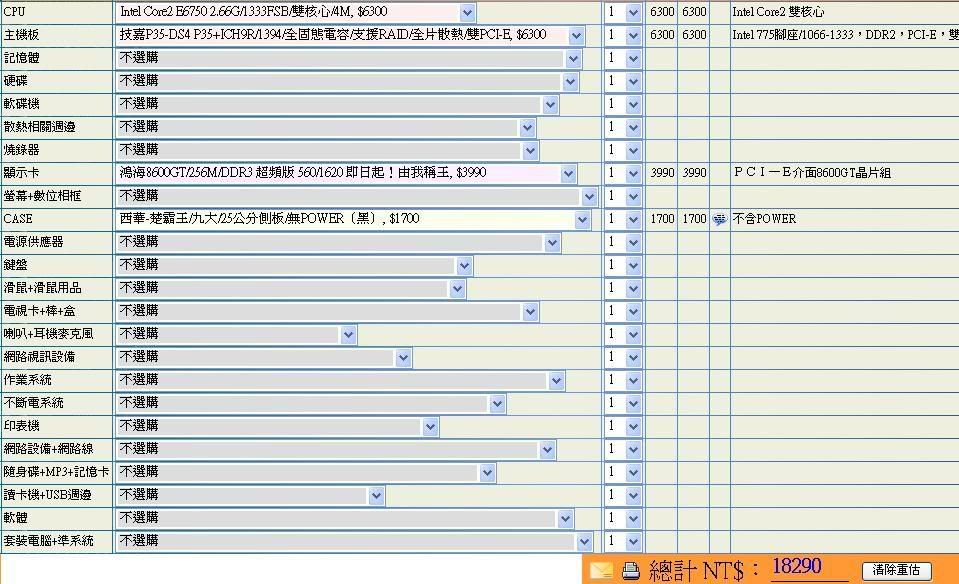The image size is (959, 584).
Task: Change the 顯示卡 quantity dropdown
Action: tap(622, 173)
